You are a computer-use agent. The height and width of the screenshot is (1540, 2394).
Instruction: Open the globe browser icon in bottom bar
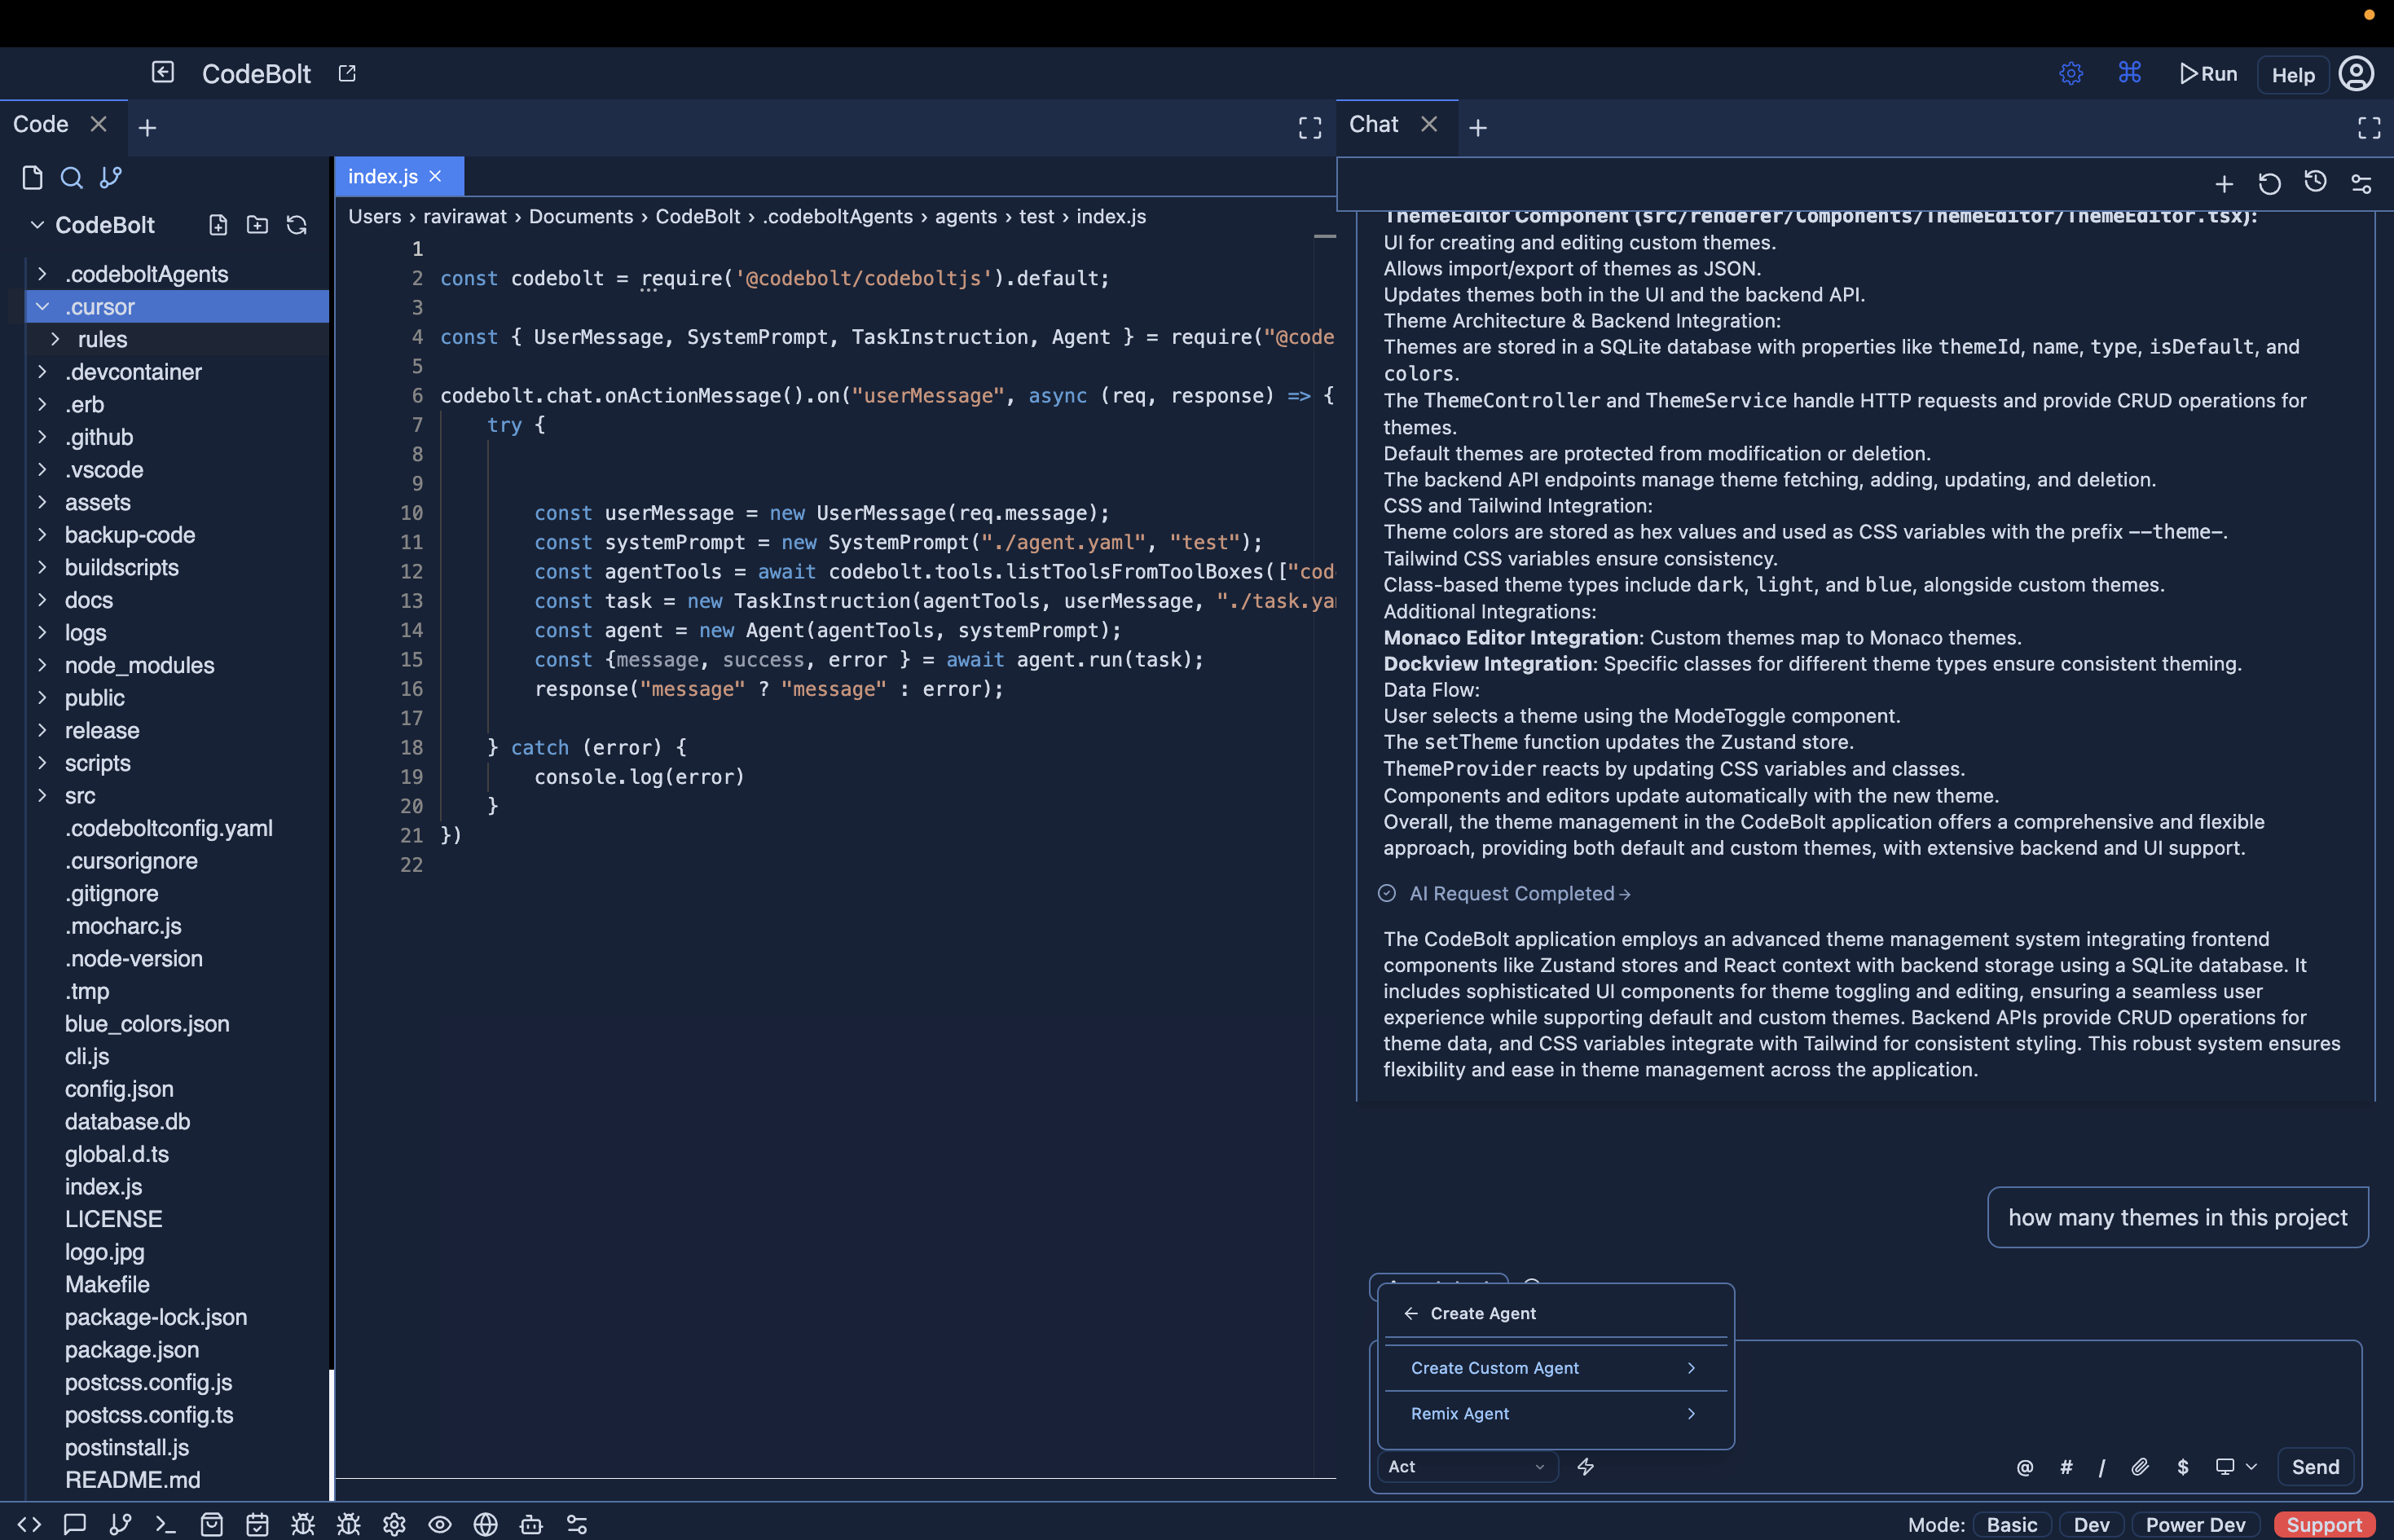486,1524
